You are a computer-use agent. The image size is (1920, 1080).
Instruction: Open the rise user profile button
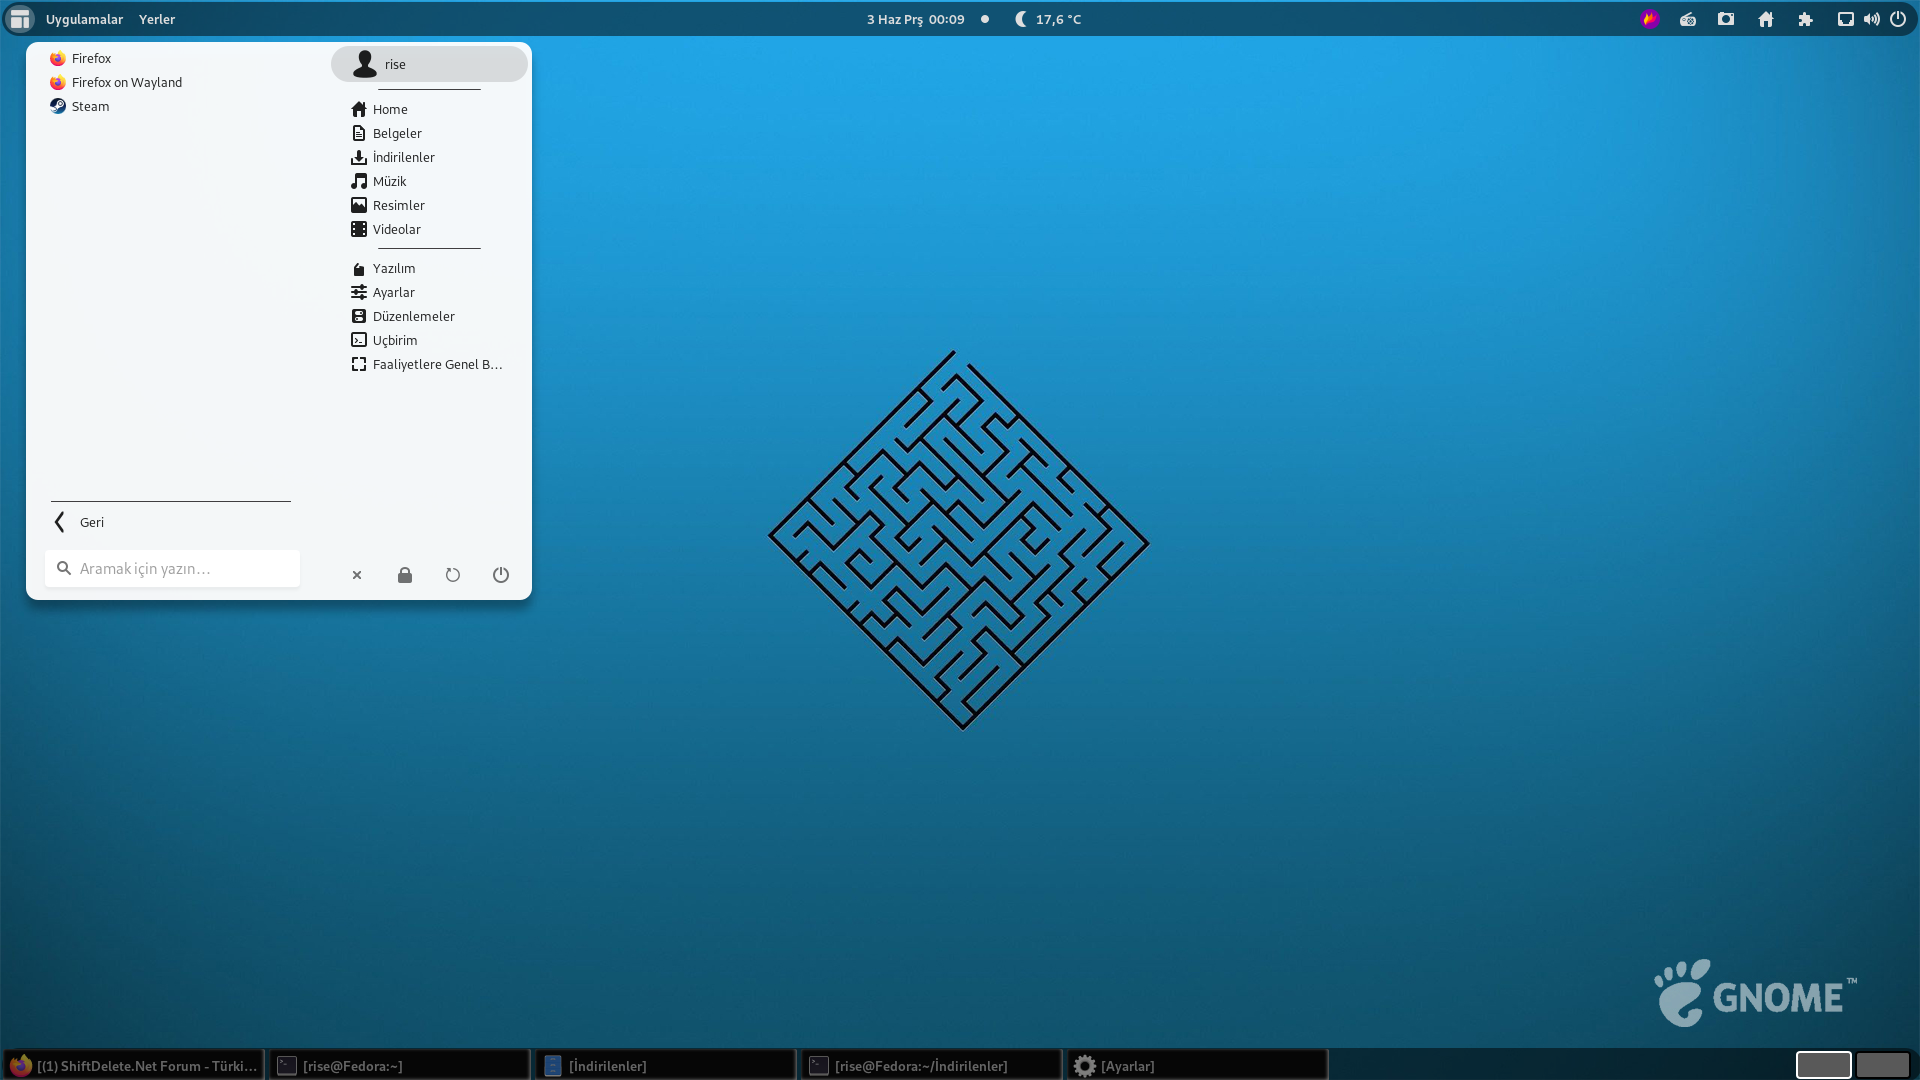pyautogui.click(x=429, y=64)
